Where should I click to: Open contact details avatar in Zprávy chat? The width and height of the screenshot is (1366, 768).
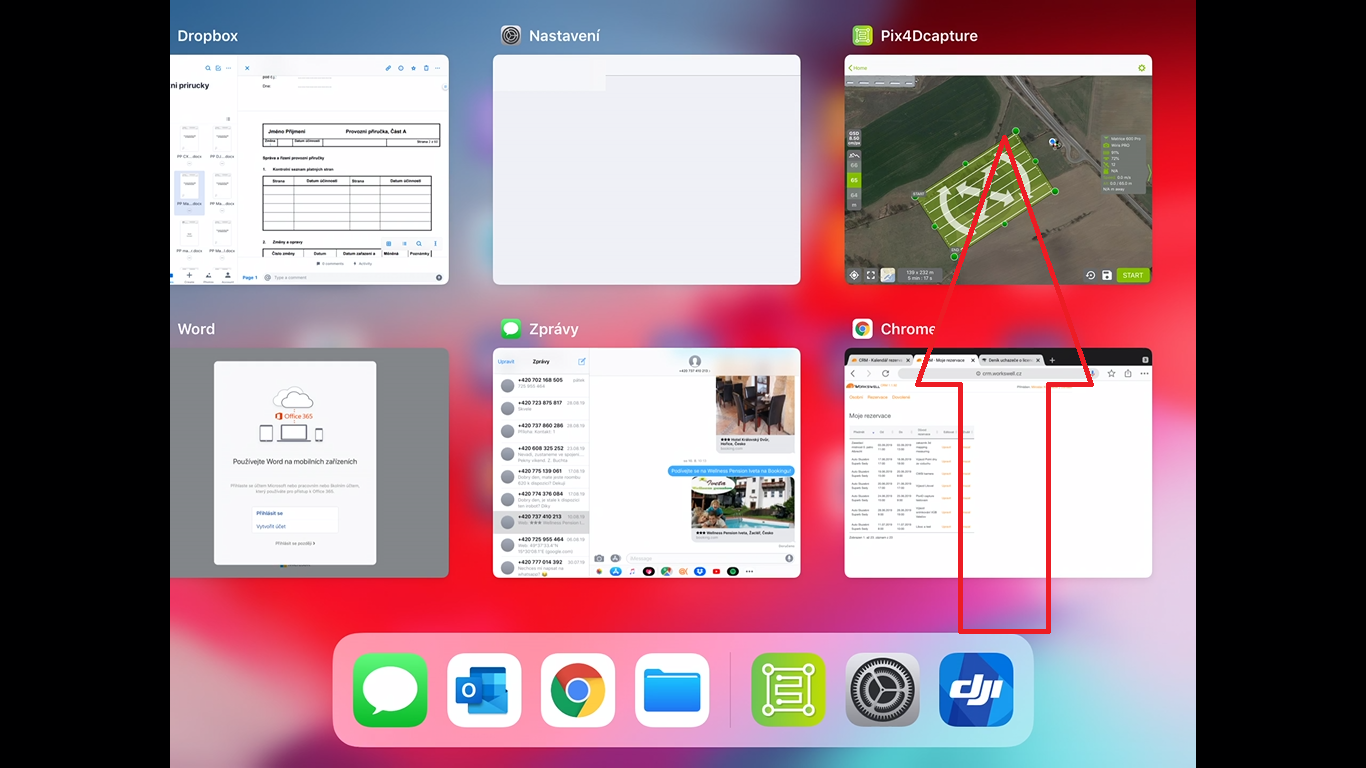tap(695, 361)
